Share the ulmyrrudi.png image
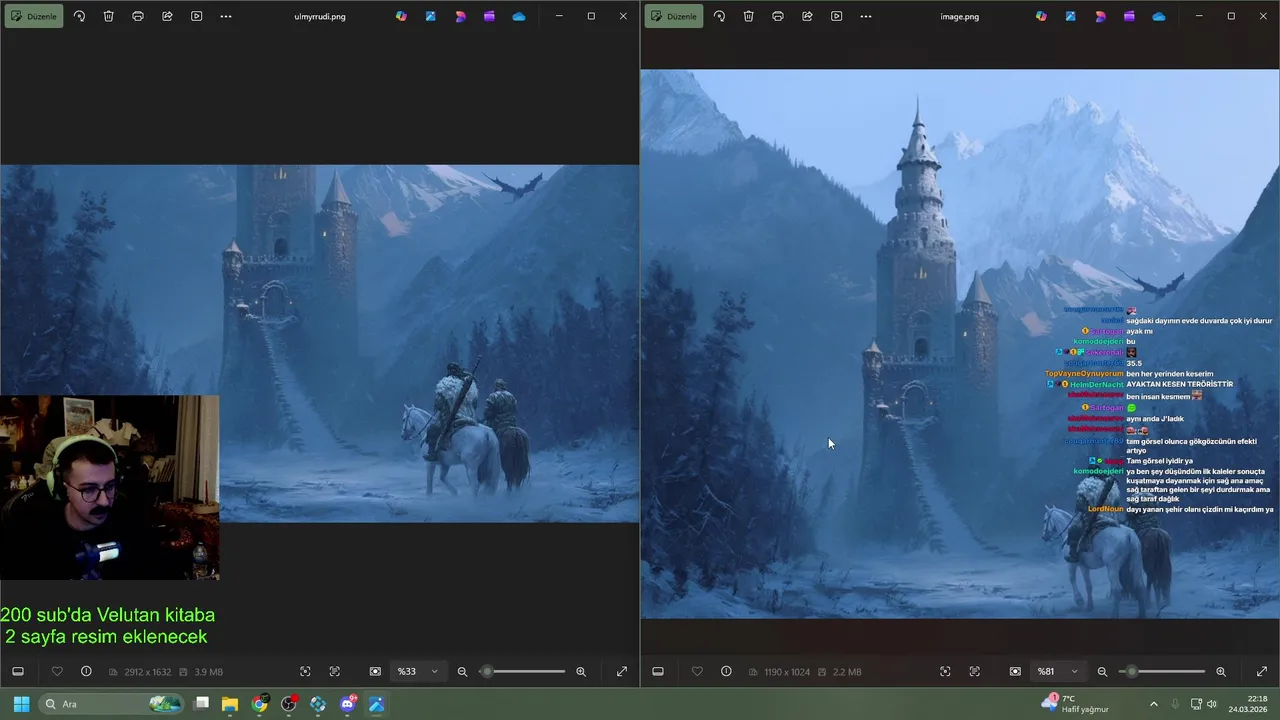The width and height of the screenshot is (1280, 720). pos(167,16)
